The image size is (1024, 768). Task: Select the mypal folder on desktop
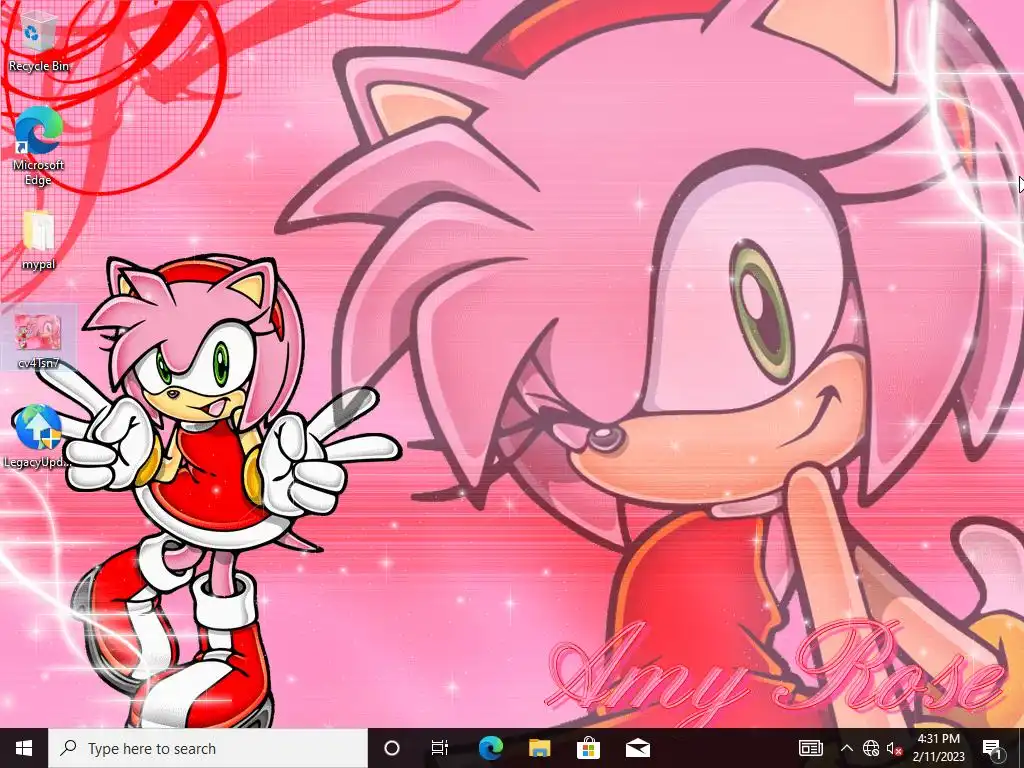39,240
